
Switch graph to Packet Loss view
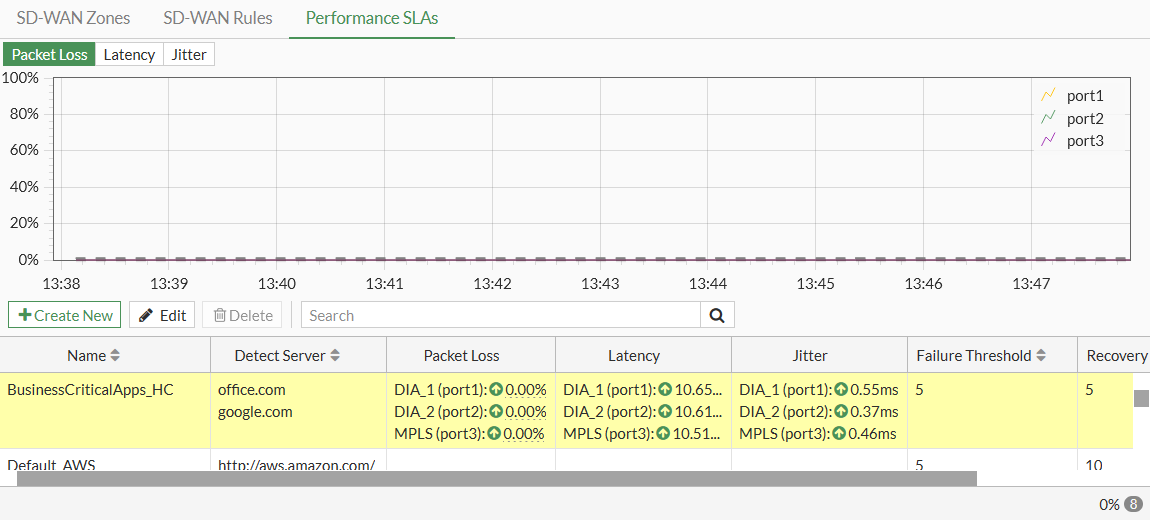click(x=49, y=55)
